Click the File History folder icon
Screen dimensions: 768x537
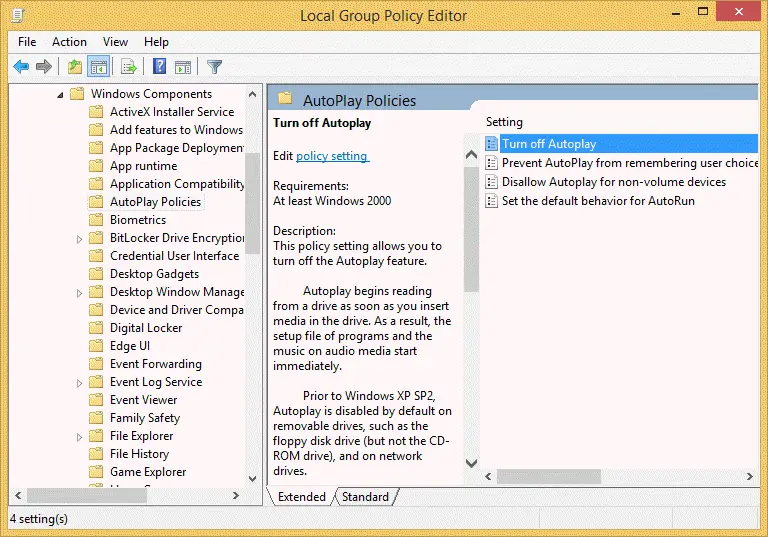click(x=96, y=454)
